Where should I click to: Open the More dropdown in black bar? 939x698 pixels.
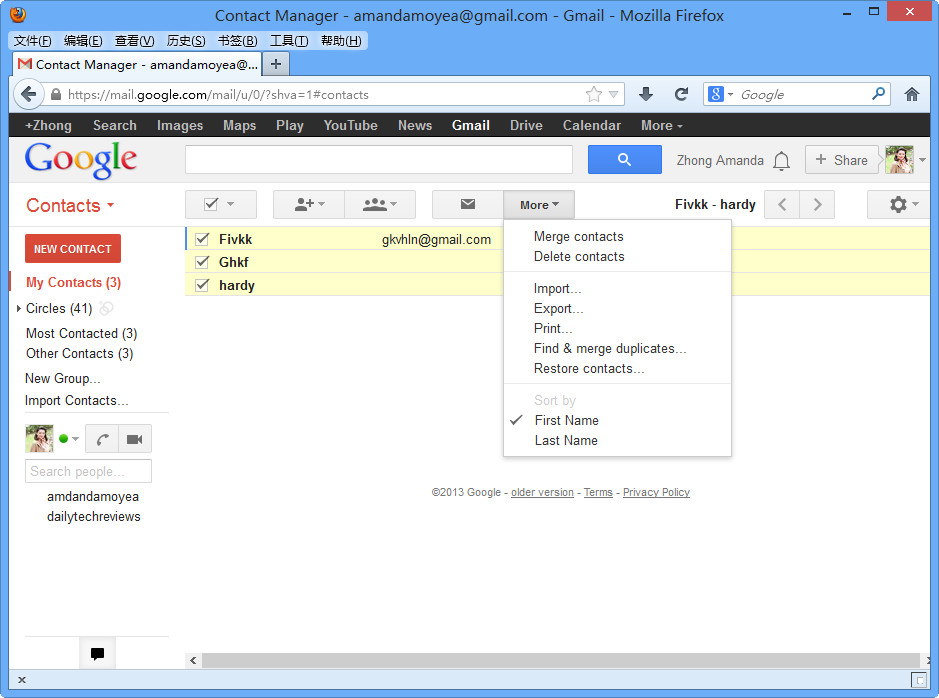662,125
